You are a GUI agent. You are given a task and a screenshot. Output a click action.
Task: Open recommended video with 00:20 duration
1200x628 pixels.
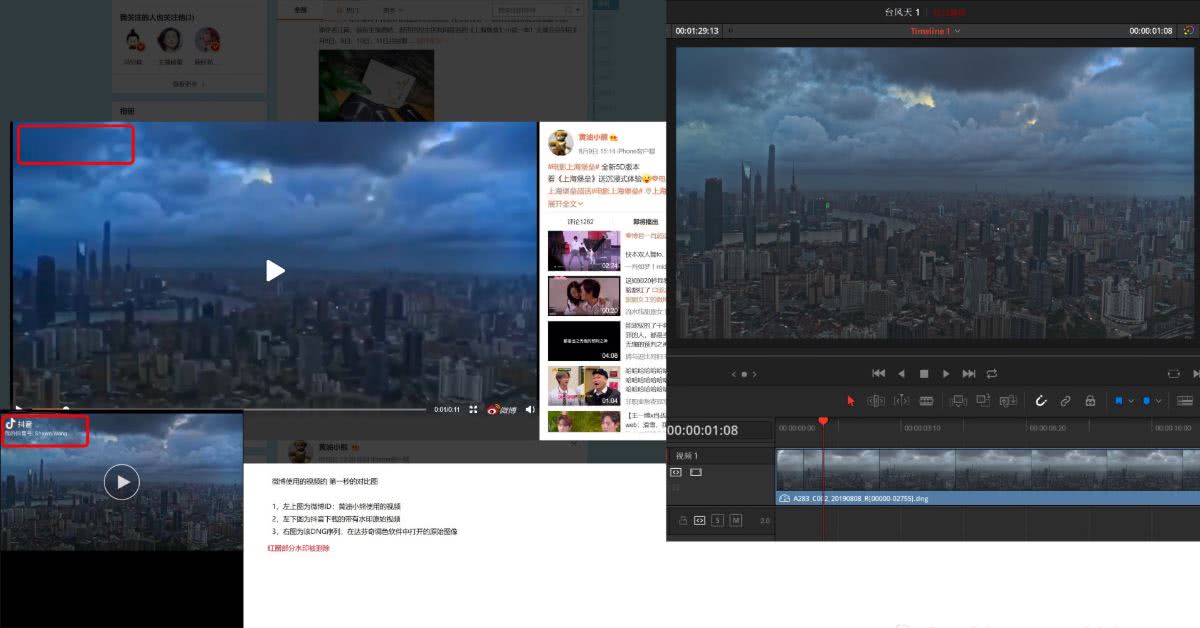pos(584,296)
